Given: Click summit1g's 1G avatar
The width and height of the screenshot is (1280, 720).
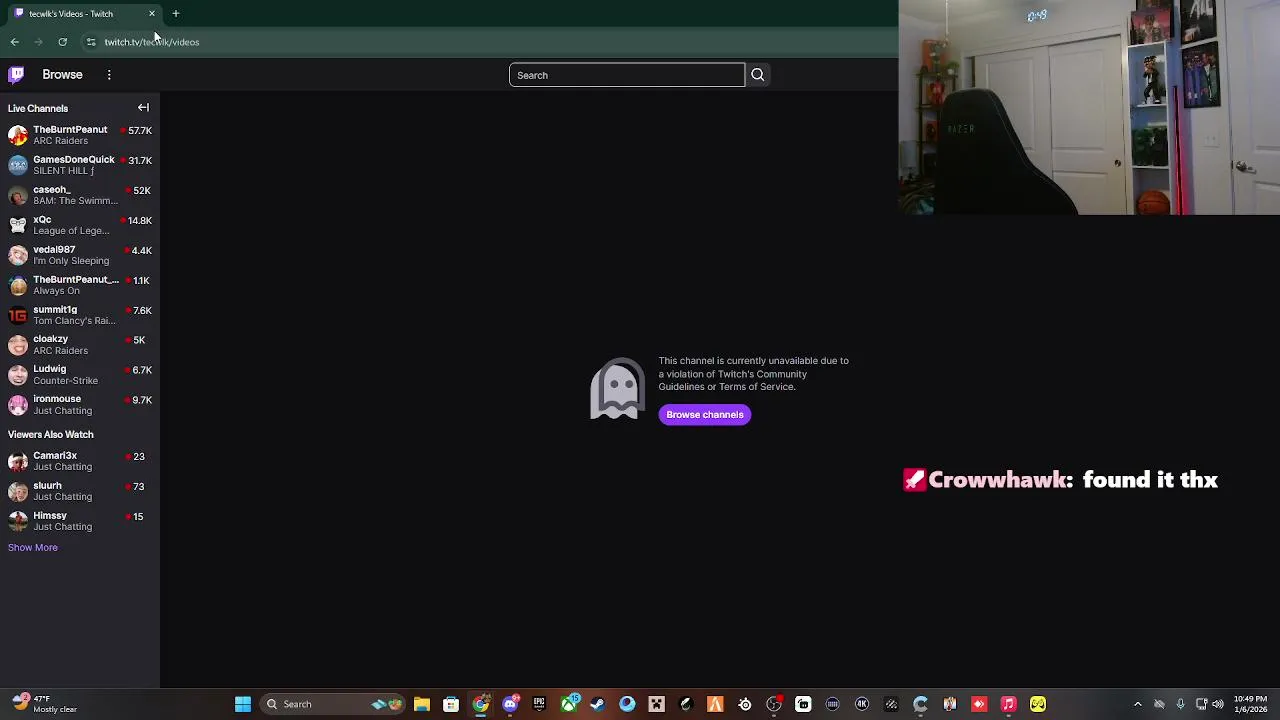Looking at the screenshot, I should (x=18, y=315).
